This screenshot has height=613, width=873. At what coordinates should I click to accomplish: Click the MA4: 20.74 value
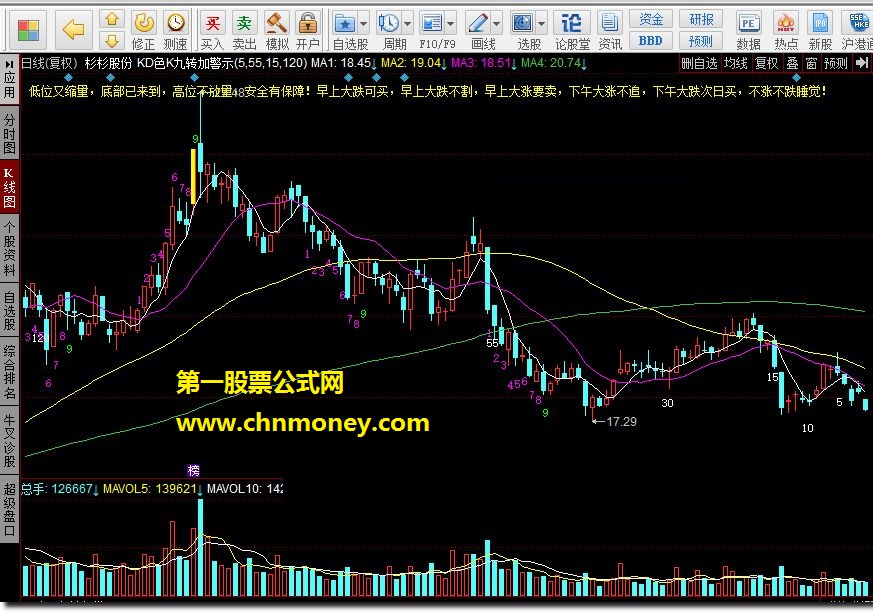coord(551,63)
